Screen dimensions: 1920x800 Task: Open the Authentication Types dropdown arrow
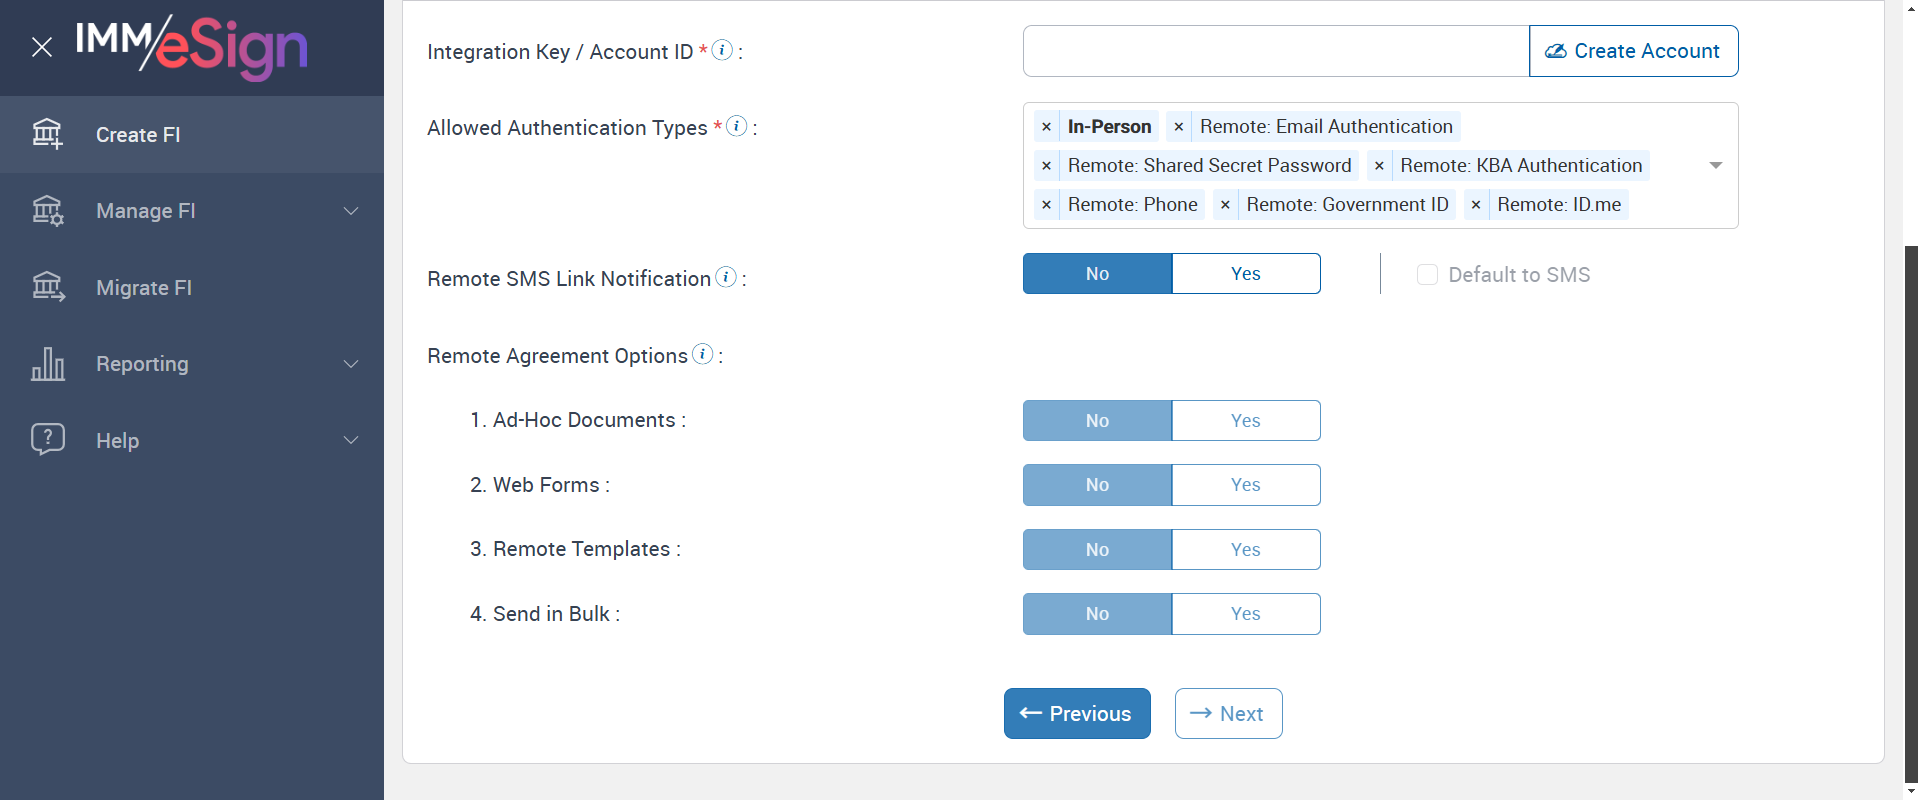pyautogui.click(x=1716, y=165)
